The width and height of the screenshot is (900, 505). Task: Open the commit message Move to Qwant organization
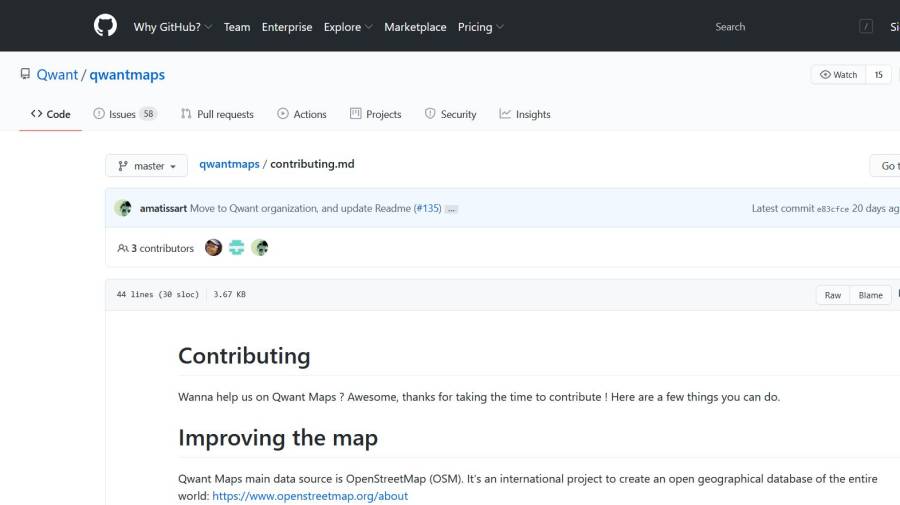tap(300, 208)
